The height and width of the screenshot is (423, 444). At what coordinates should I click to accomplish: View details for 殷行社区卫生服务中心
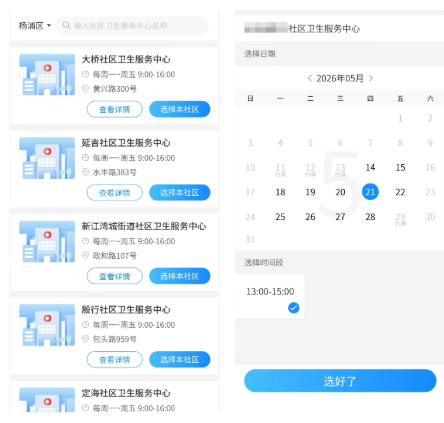[x=115, y=360]
